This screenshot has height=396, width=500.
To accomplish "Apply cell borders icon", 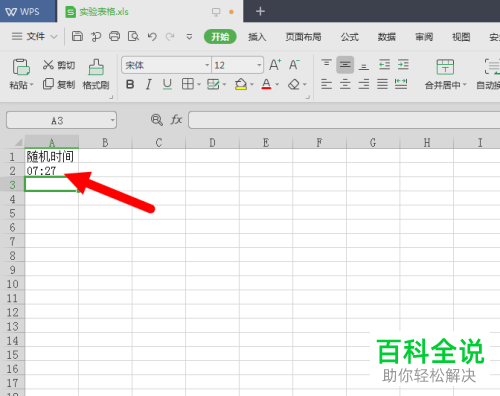I will [188, 84].
